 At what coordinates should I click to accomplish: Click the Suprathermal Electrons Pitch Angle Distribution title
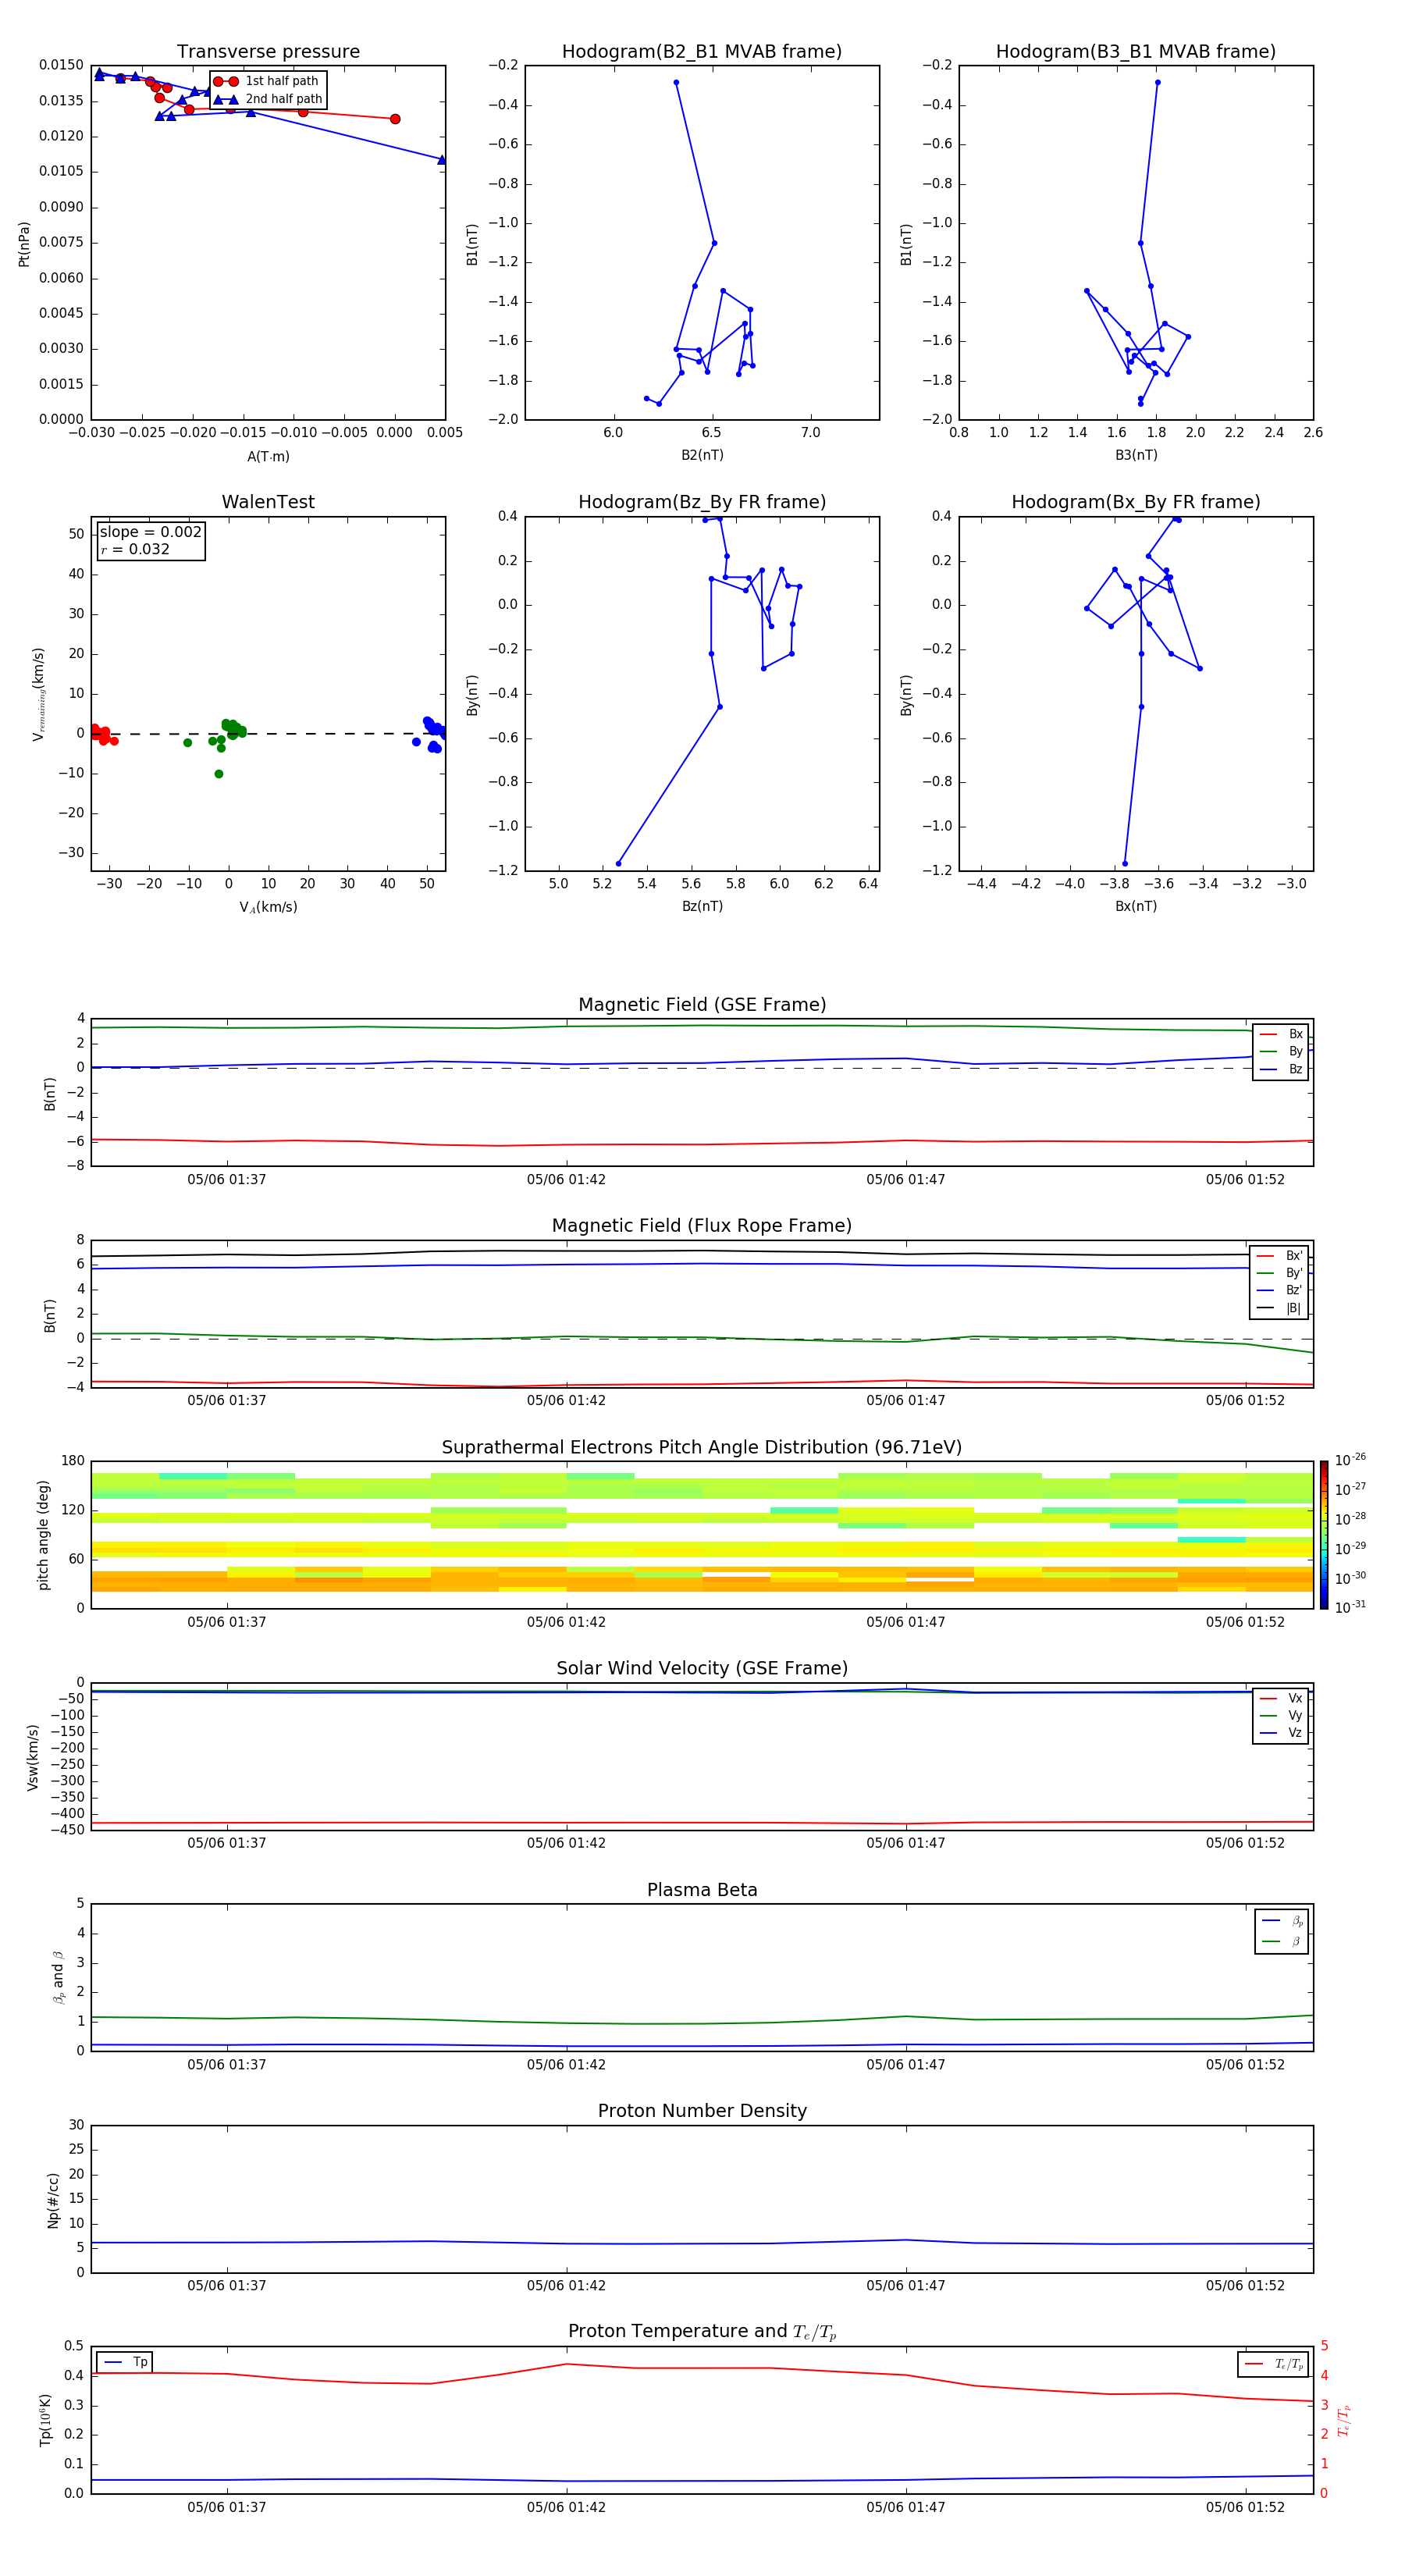coord(702,1448)
